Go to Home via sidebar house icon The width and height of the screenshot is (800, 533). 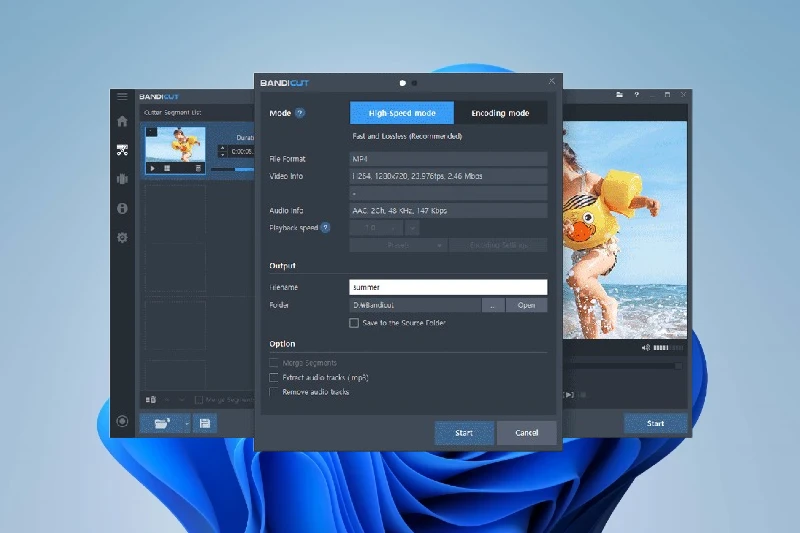(122, 121)
